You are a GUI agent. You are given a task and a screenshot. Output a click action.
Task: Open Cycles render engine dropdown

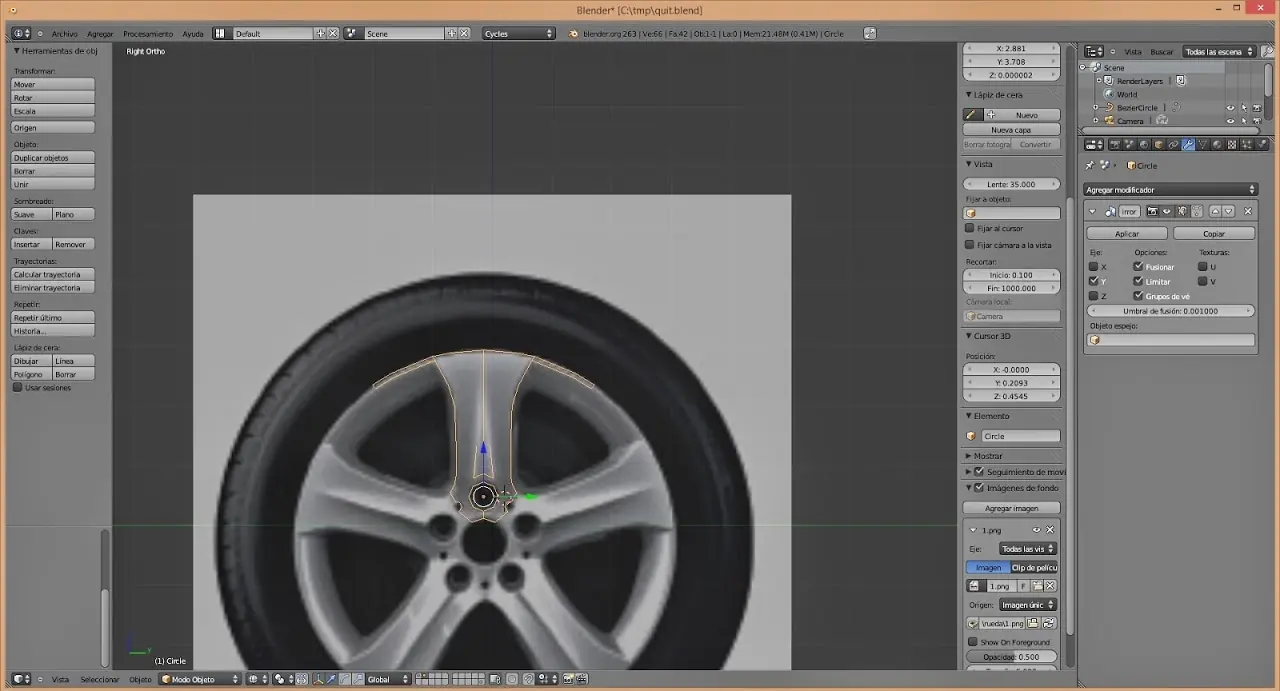point(518,33)
